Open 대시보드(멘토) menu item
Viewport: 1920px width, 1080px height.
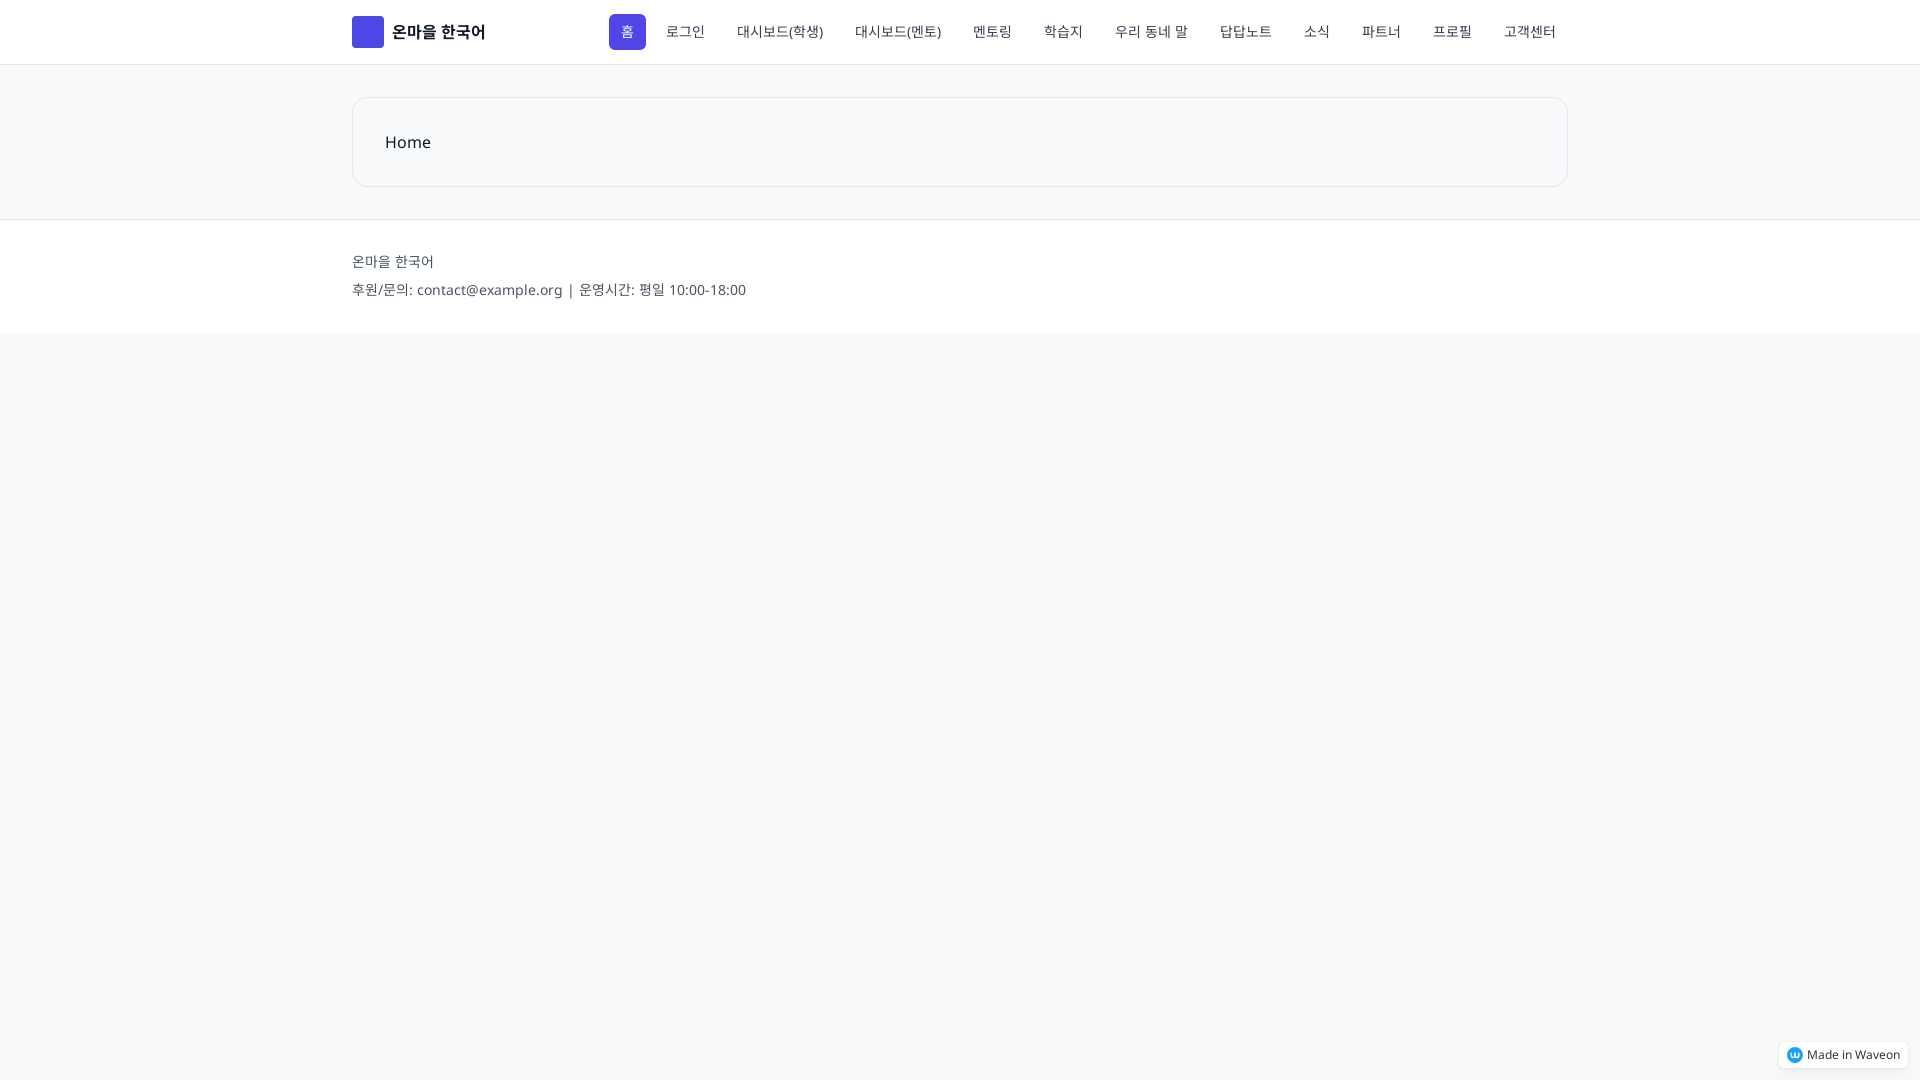point(897,32)
